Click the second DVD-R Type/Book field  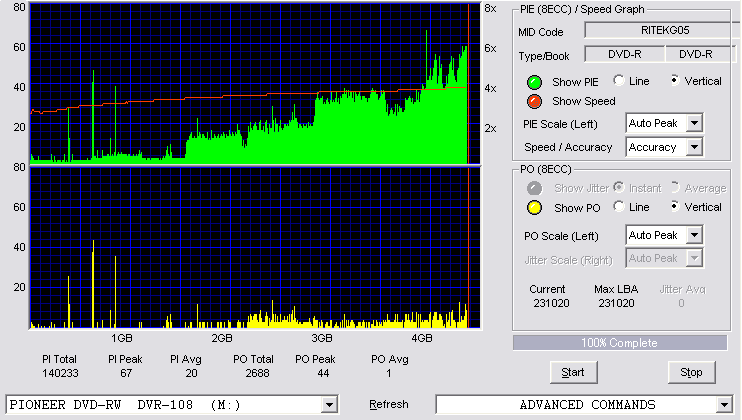pos(700,54)
